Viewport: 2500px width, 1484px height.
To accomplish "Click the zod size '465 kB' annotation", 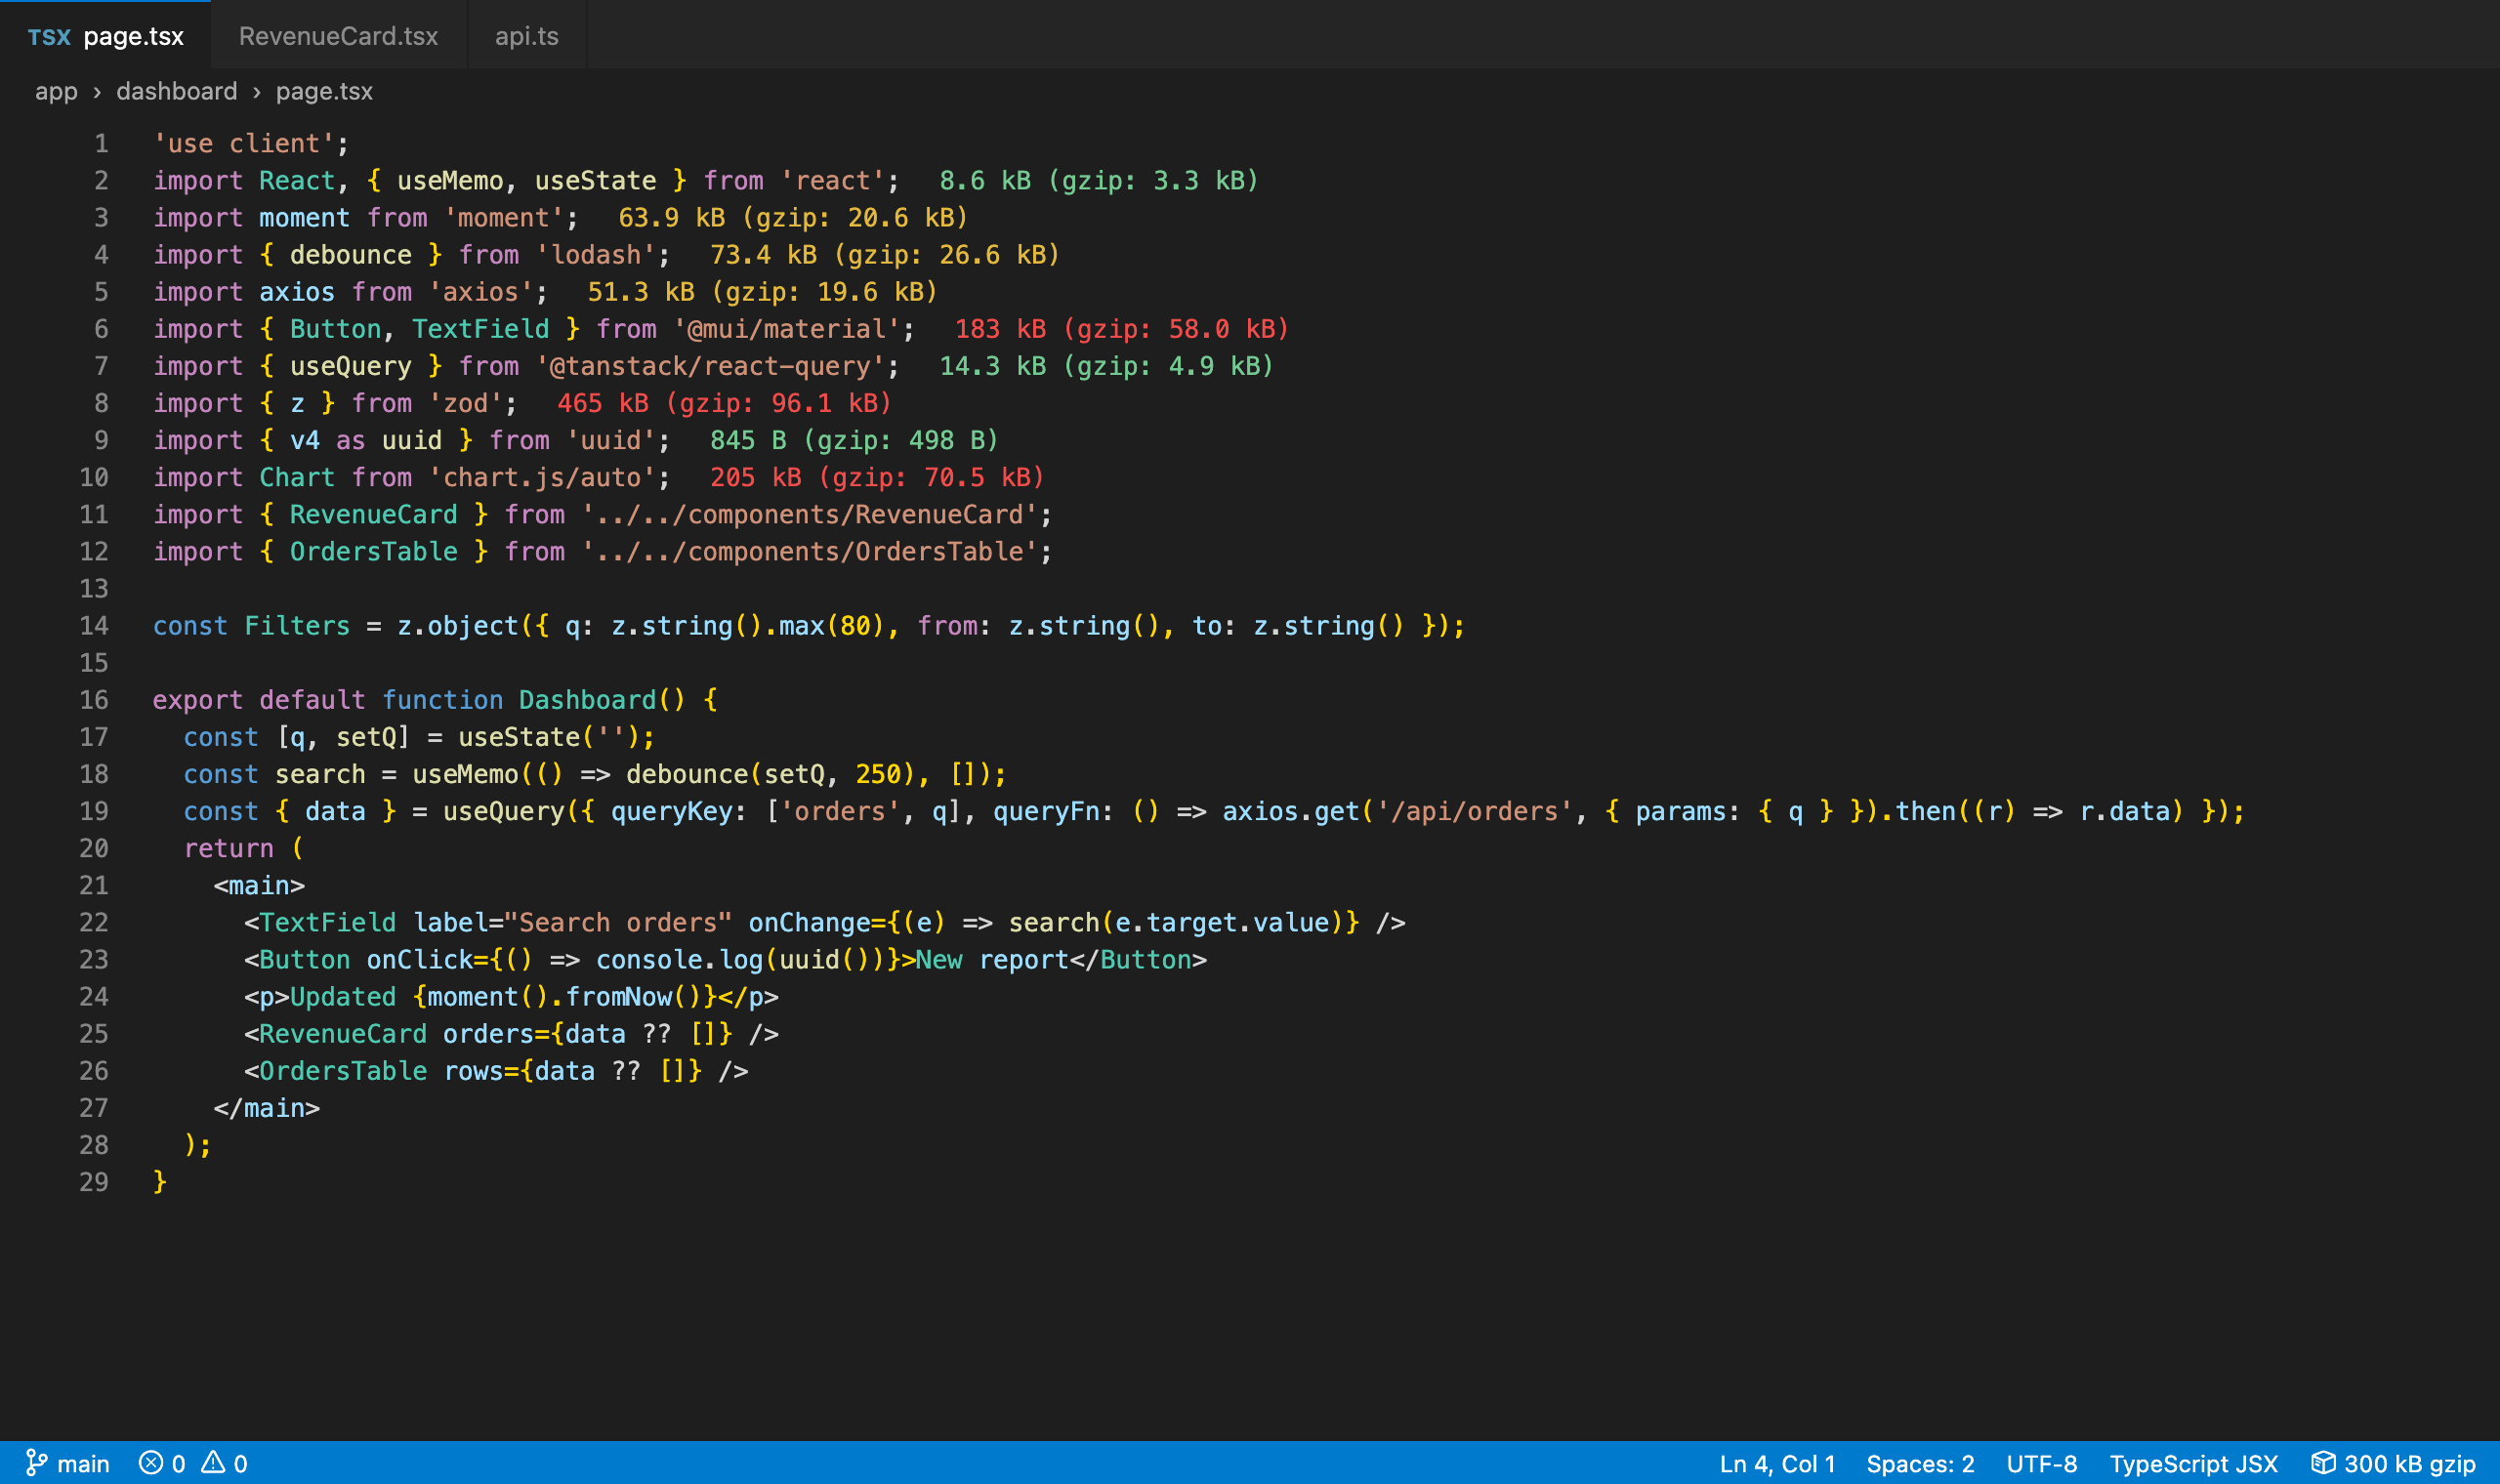I will coord(724,403).
